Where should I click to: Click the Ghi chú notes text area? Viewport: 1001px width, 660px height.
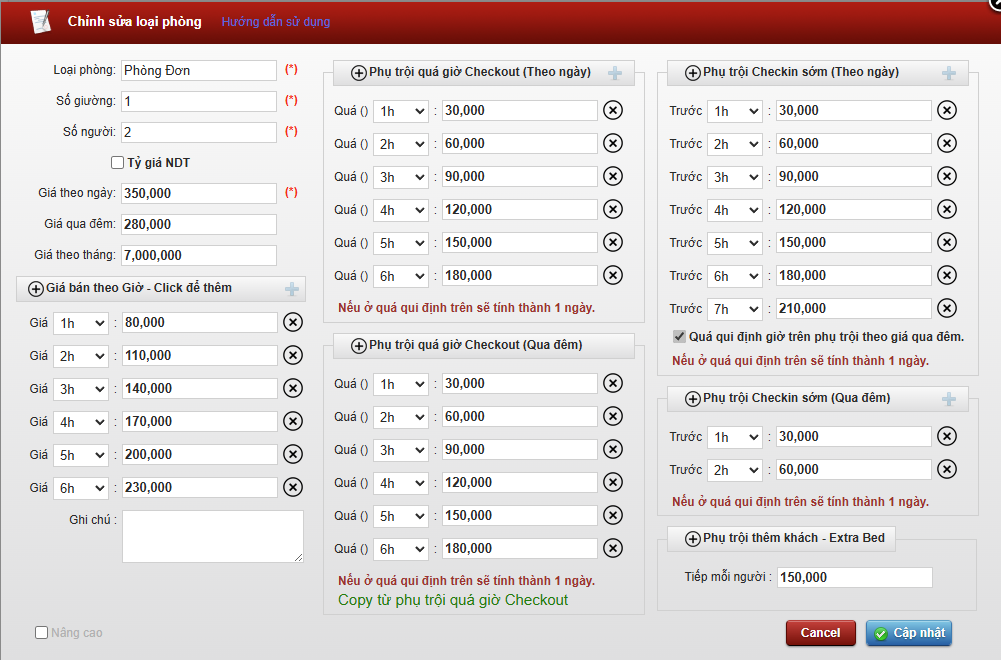tap(212, 536)
